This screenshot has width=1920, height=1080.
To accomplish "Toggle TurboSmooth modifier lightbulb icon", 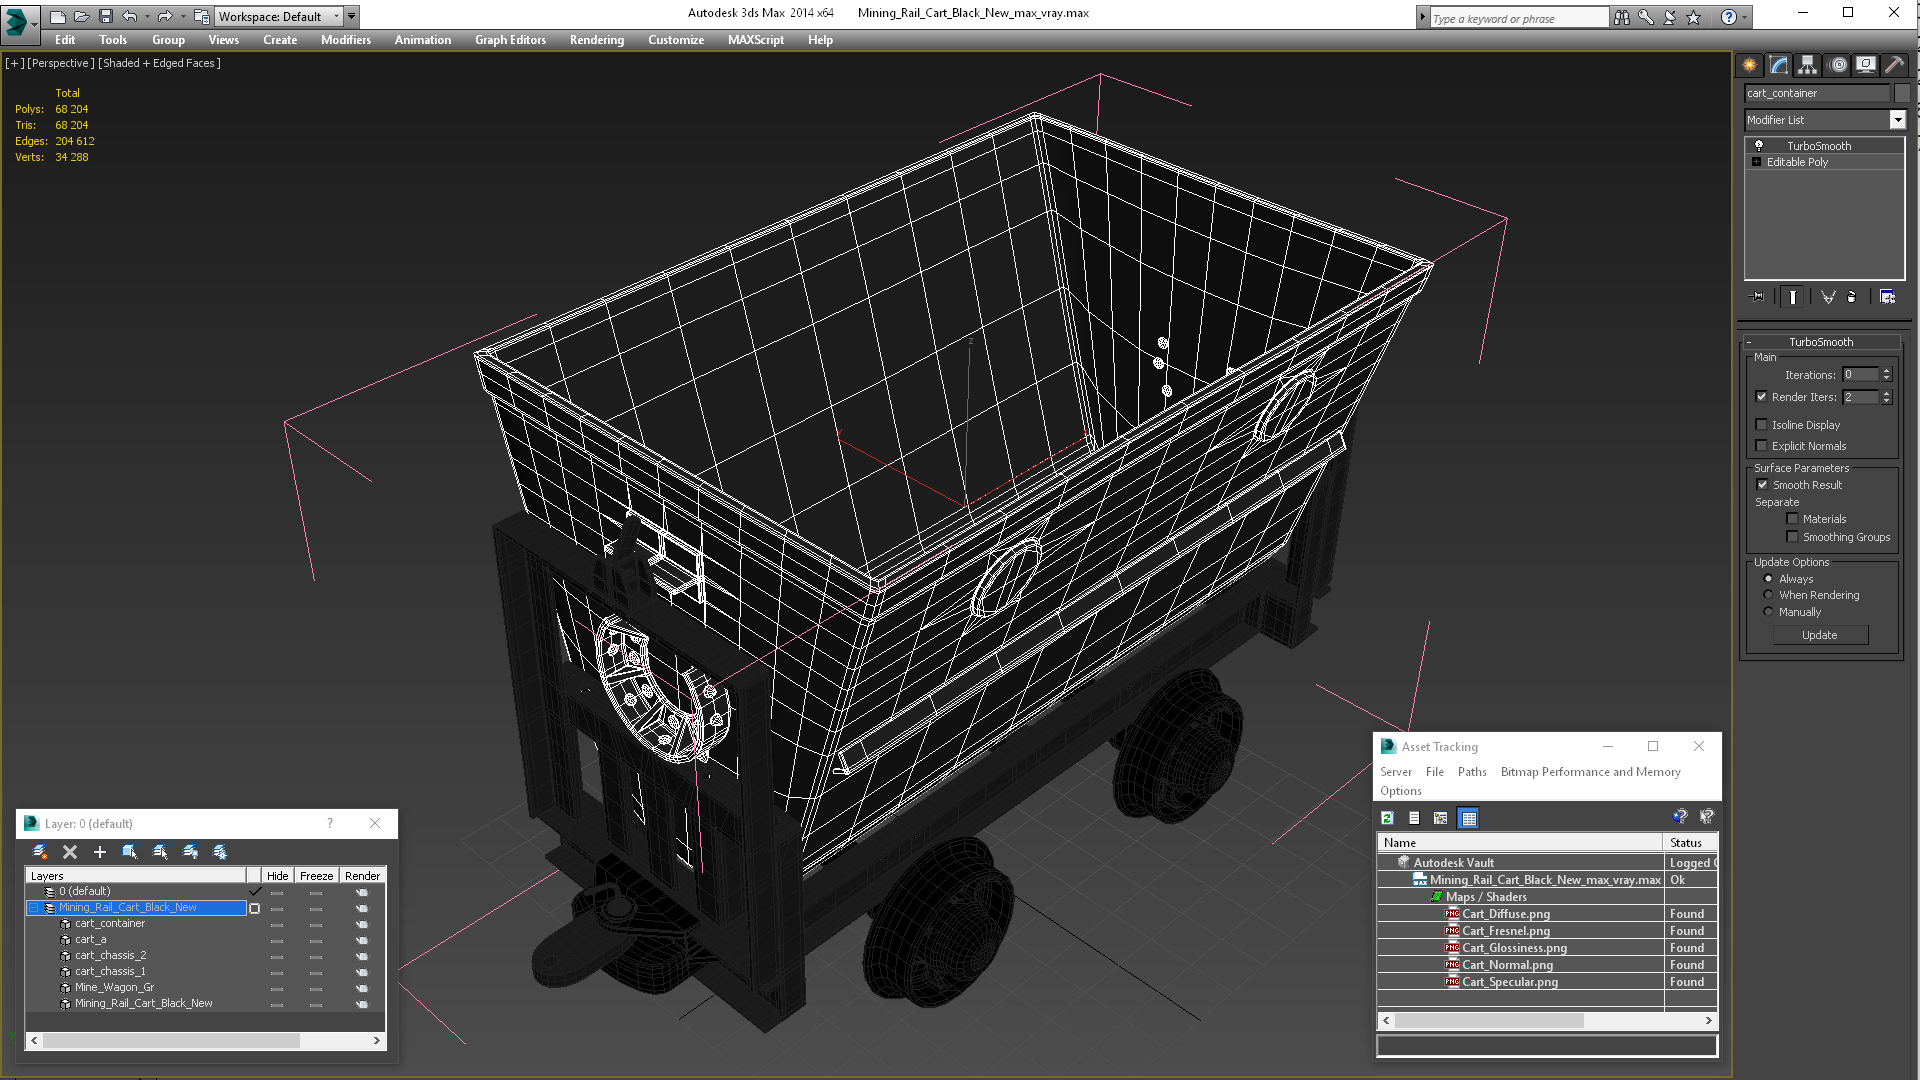I will [1759, 146].
